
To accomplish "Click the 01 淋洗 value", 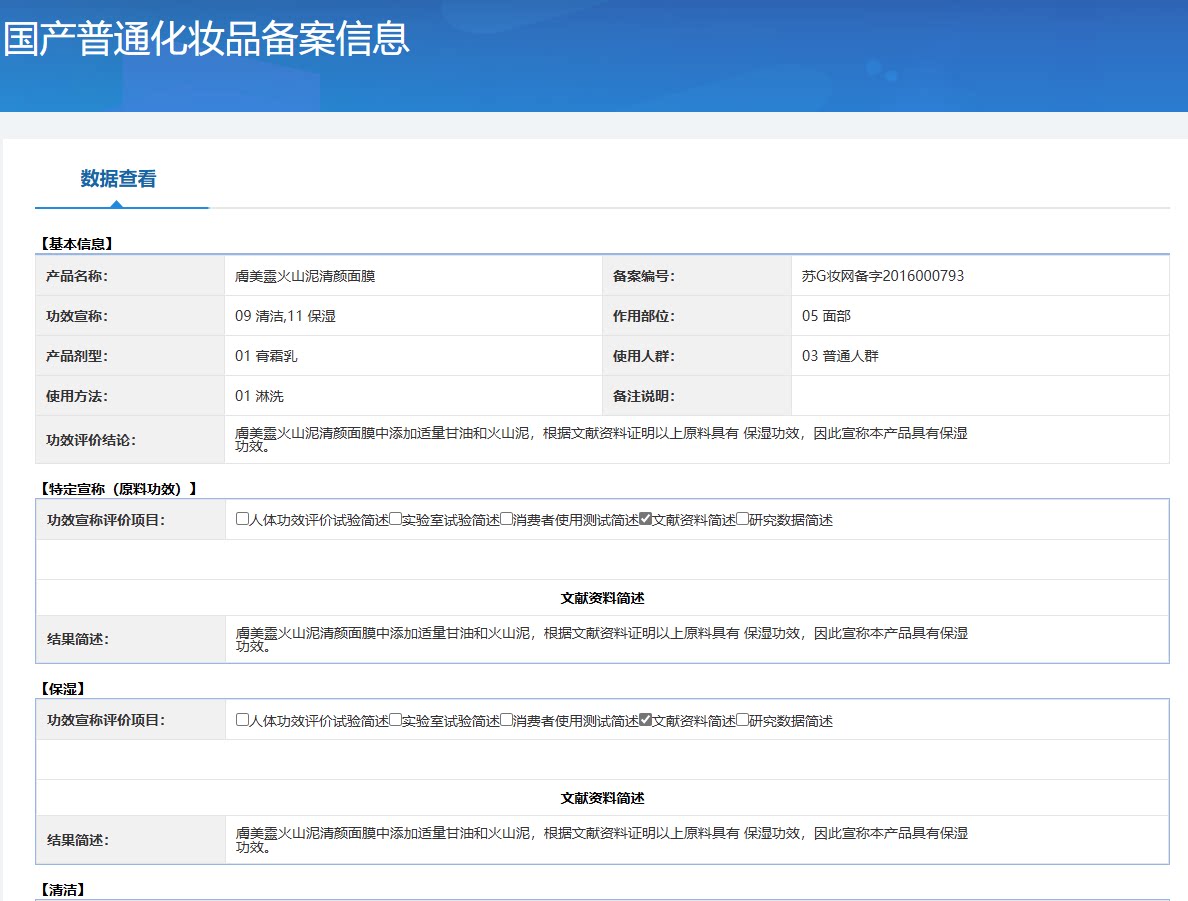I will coord(259,396).
